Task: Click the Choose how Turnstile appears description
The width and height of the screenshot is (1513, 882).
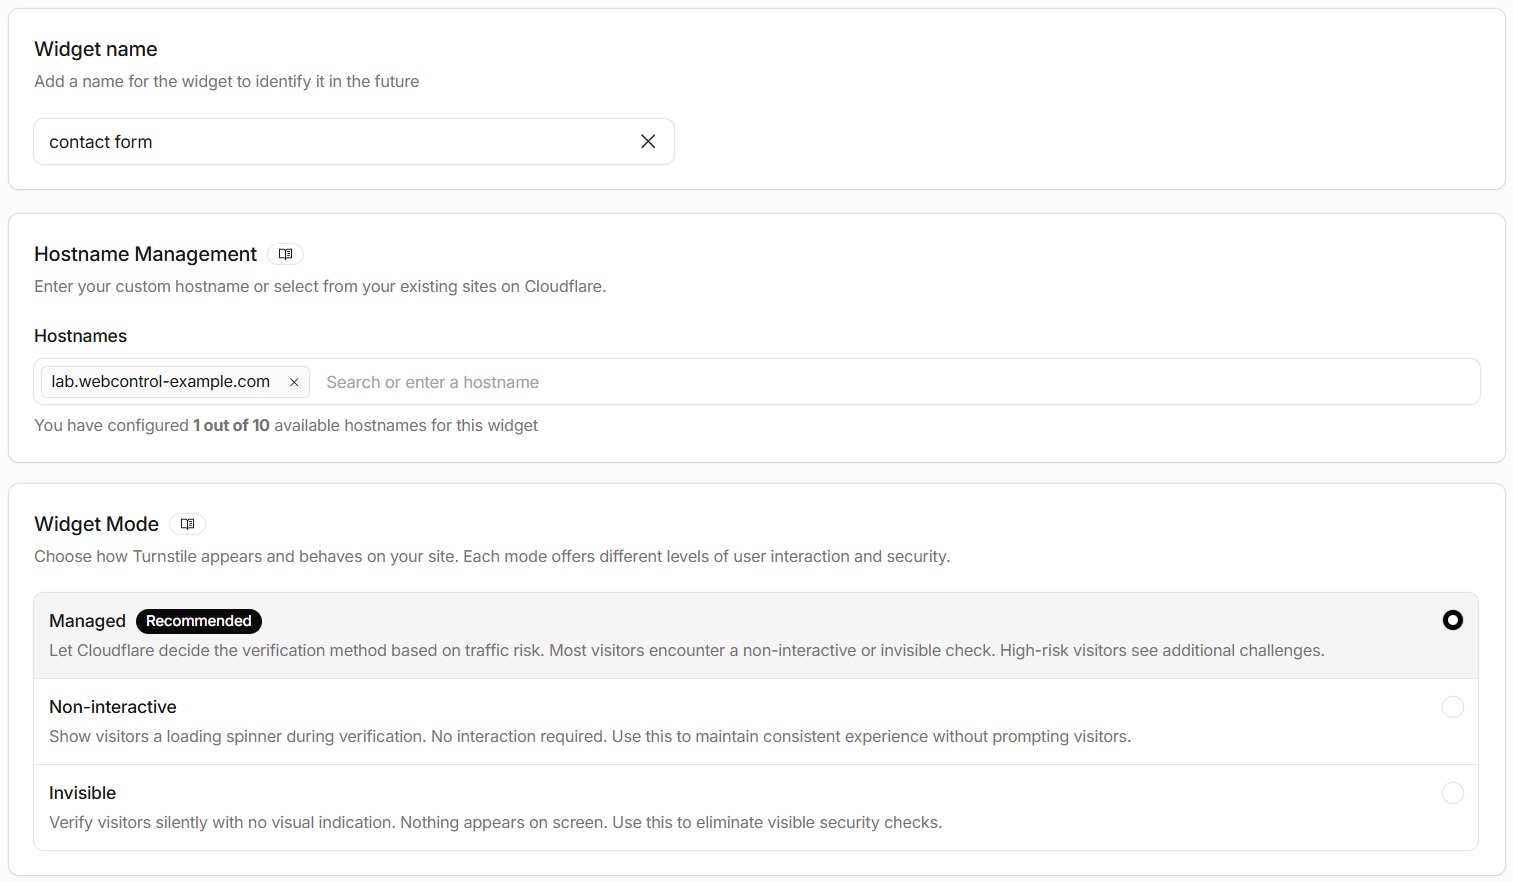Action: (x=492, y=556)
